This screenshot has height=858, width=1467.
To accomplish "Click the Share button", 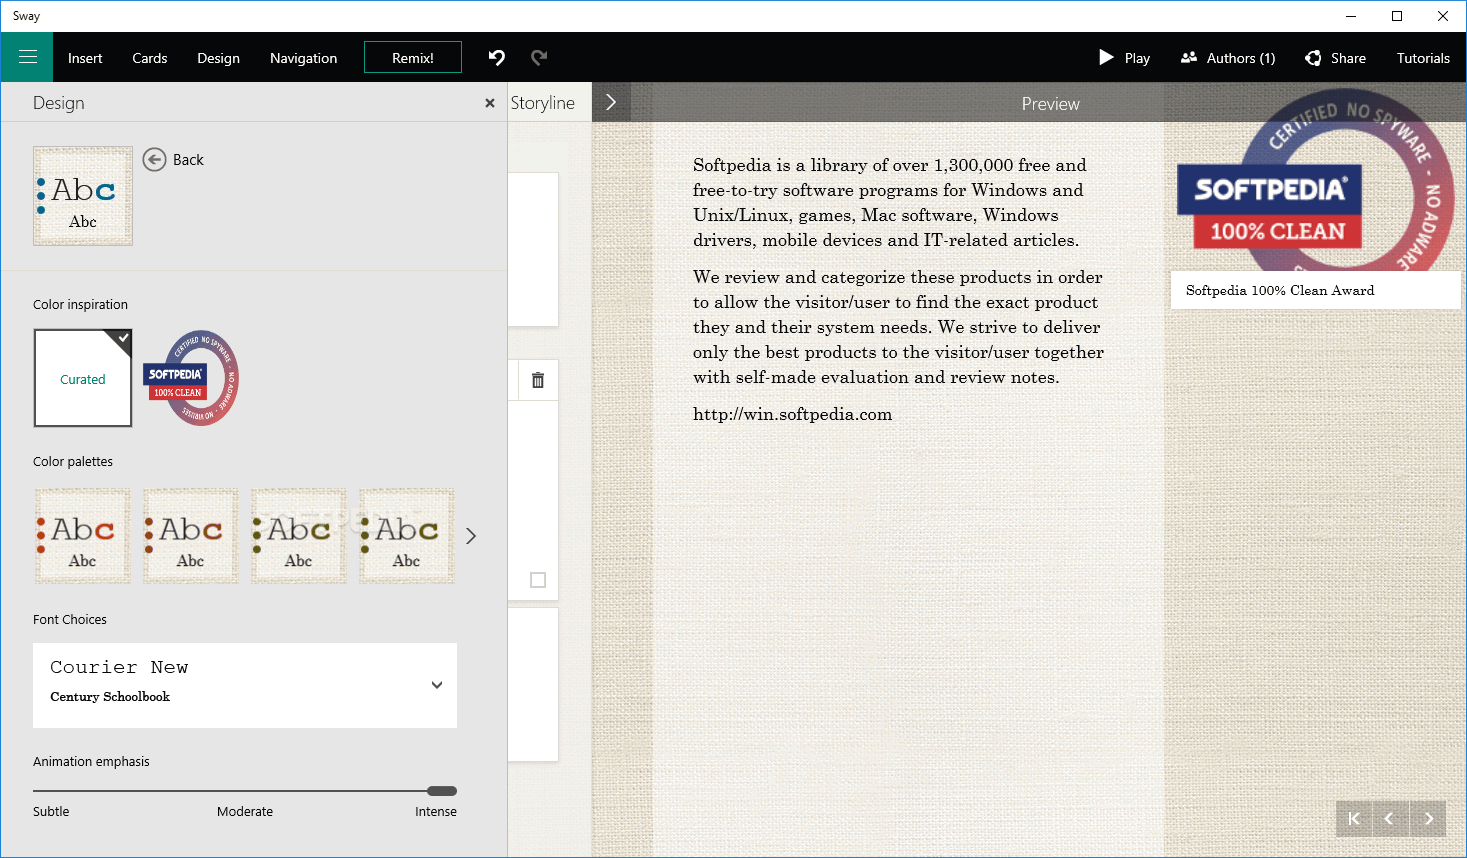I will point(1336,58).
